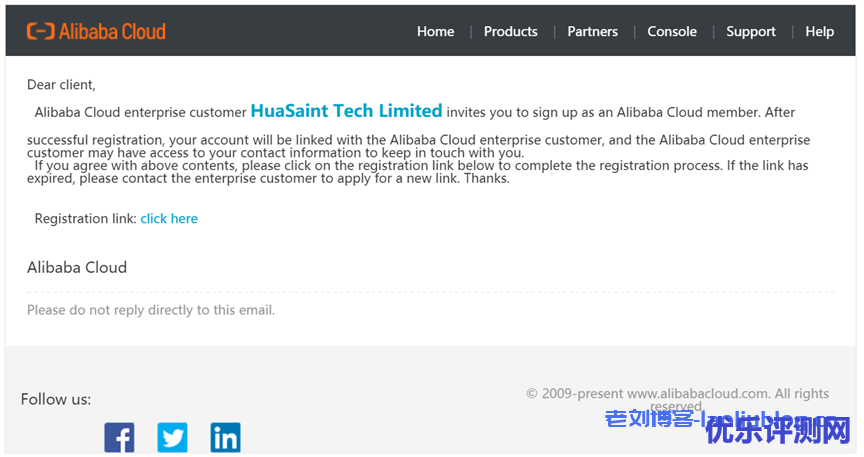Open the Twitter bird icon
The width and height of the screenshot is (864, 457).
(x=172, y=437)
